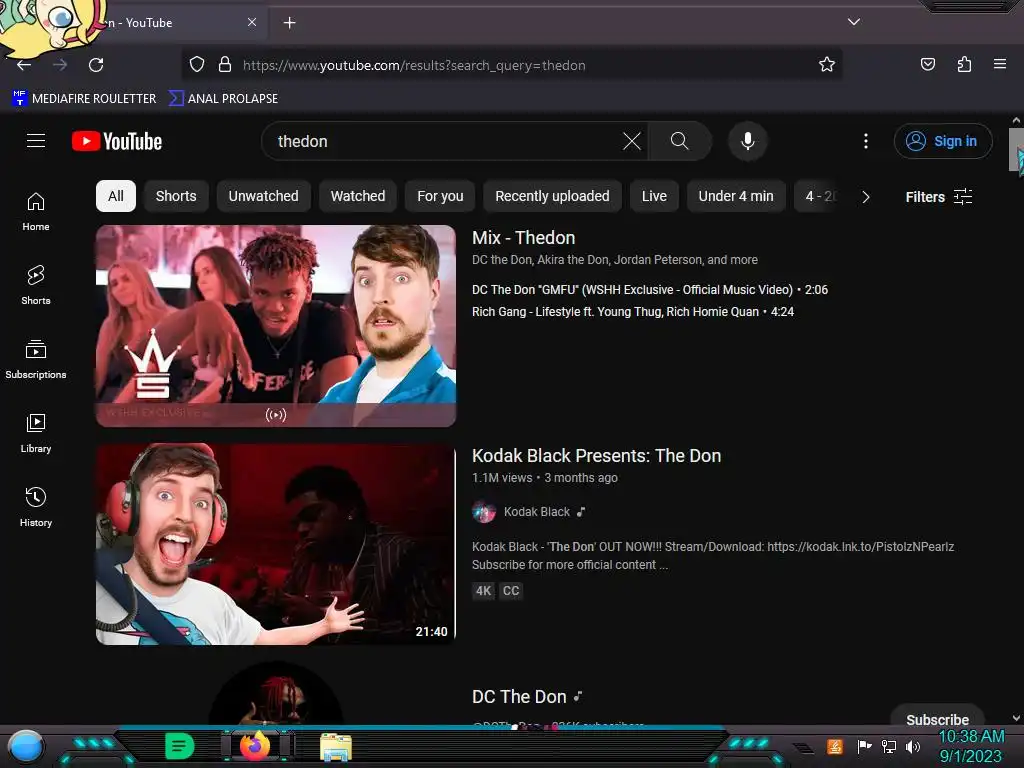1024x768 pixels.
Task: Run search with magnifier button
Action: (679, 141)
